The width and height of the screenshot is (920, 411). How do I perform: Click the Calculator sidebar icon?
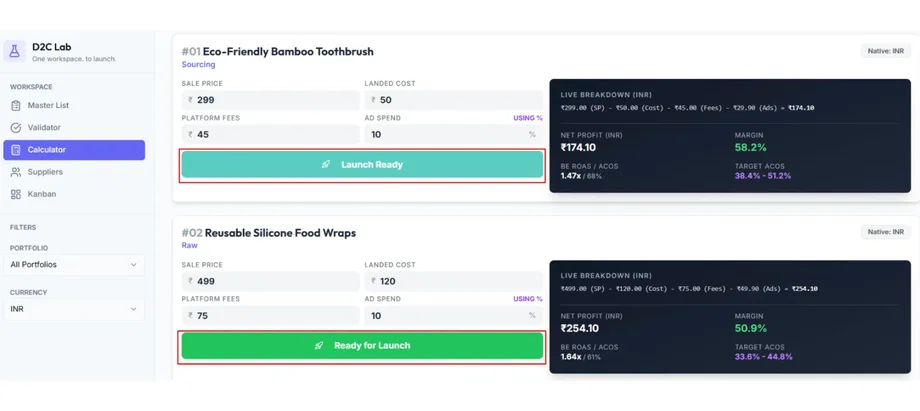point(16,150)
